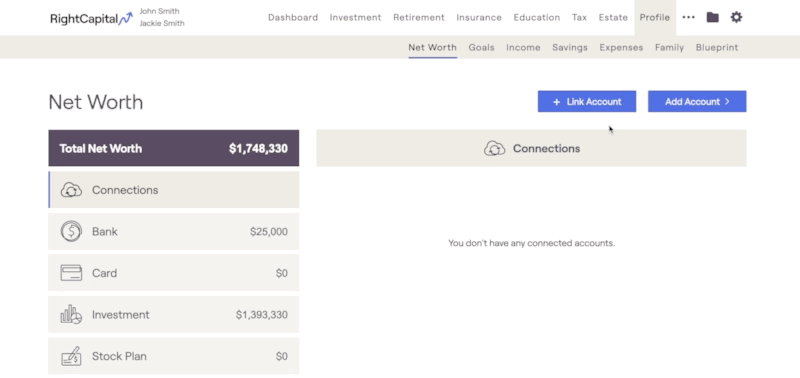Click the three-dots more menu icon
This screenshot has height=378, width=800.
coord(688,17)
